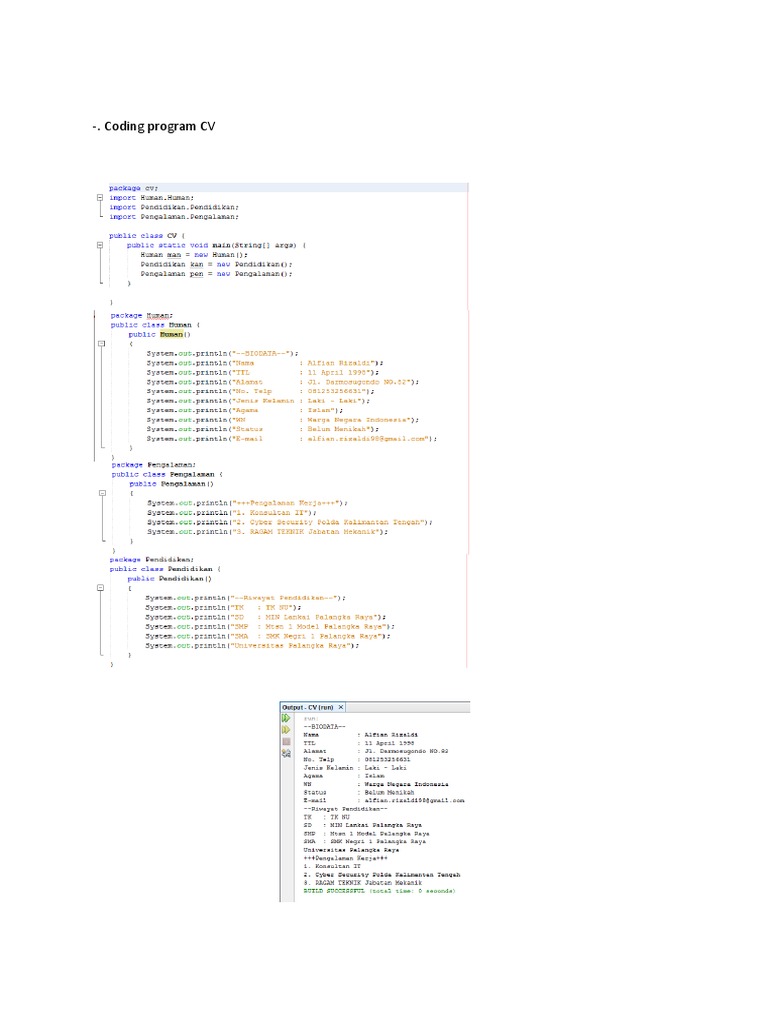Click the 'package Pendidikan;' line

(152, 560)
